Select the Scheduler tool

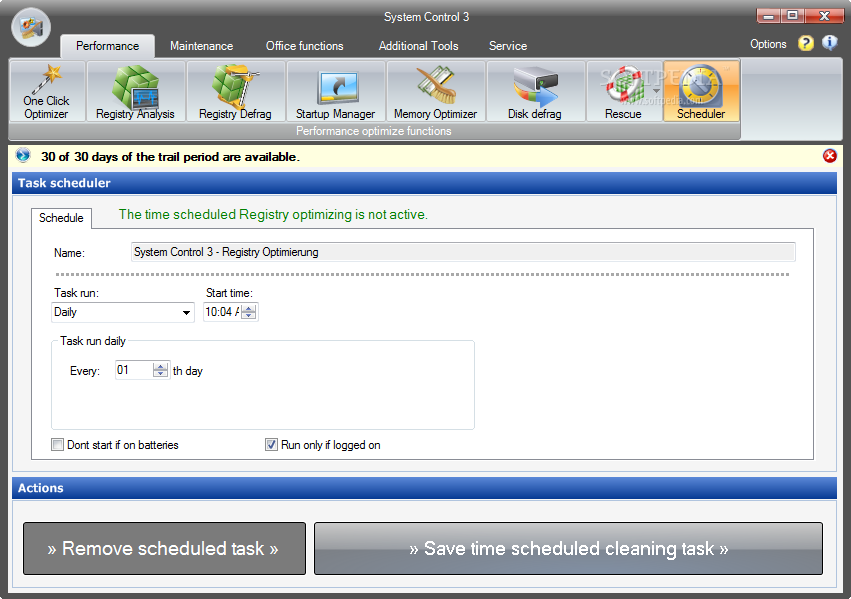tap(701, 91)
